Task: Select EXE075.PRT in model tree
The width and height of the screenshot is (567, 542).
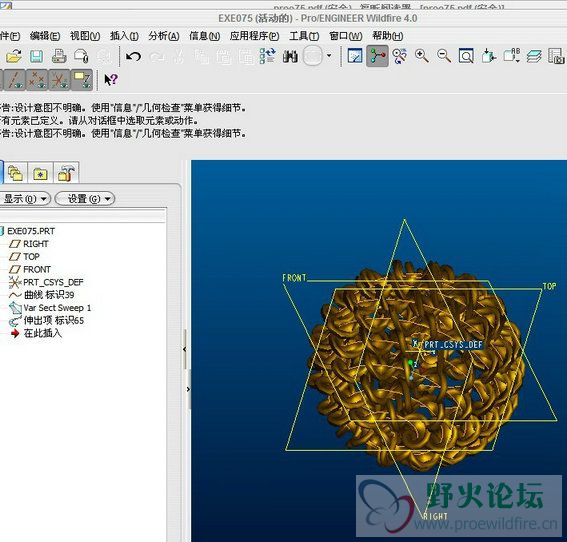Action: (31, 231)
